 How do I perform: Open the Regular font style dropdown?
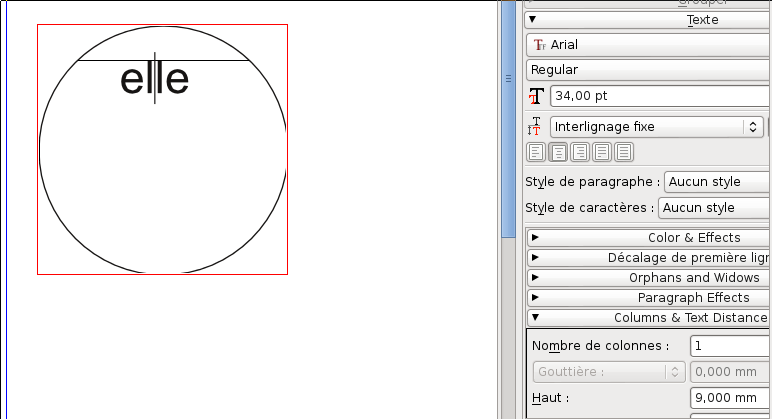(648, 70)
